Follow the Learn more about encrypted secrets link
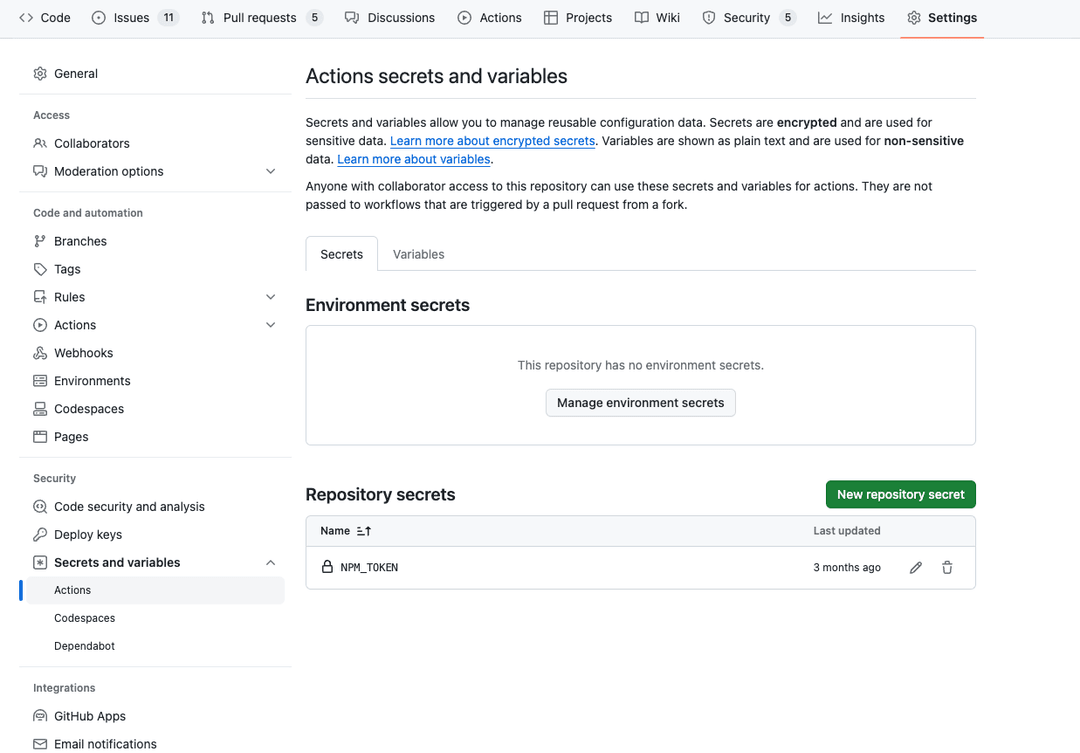The height and width of the screenshot is (753, 1080). (492, 141)
